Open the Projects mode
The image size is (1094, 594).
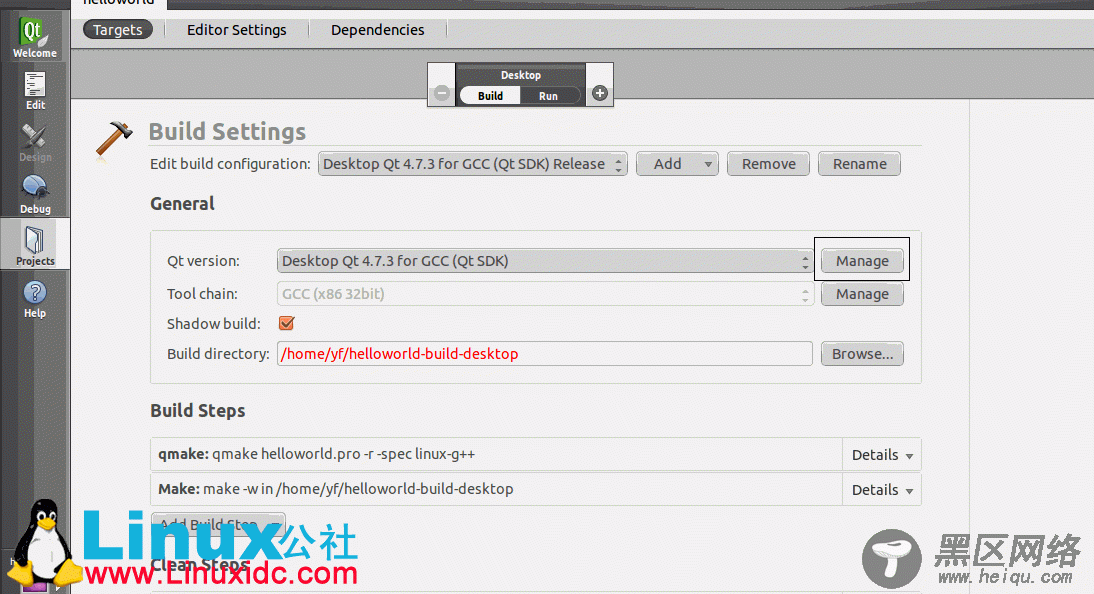click(x=35, y=245)
